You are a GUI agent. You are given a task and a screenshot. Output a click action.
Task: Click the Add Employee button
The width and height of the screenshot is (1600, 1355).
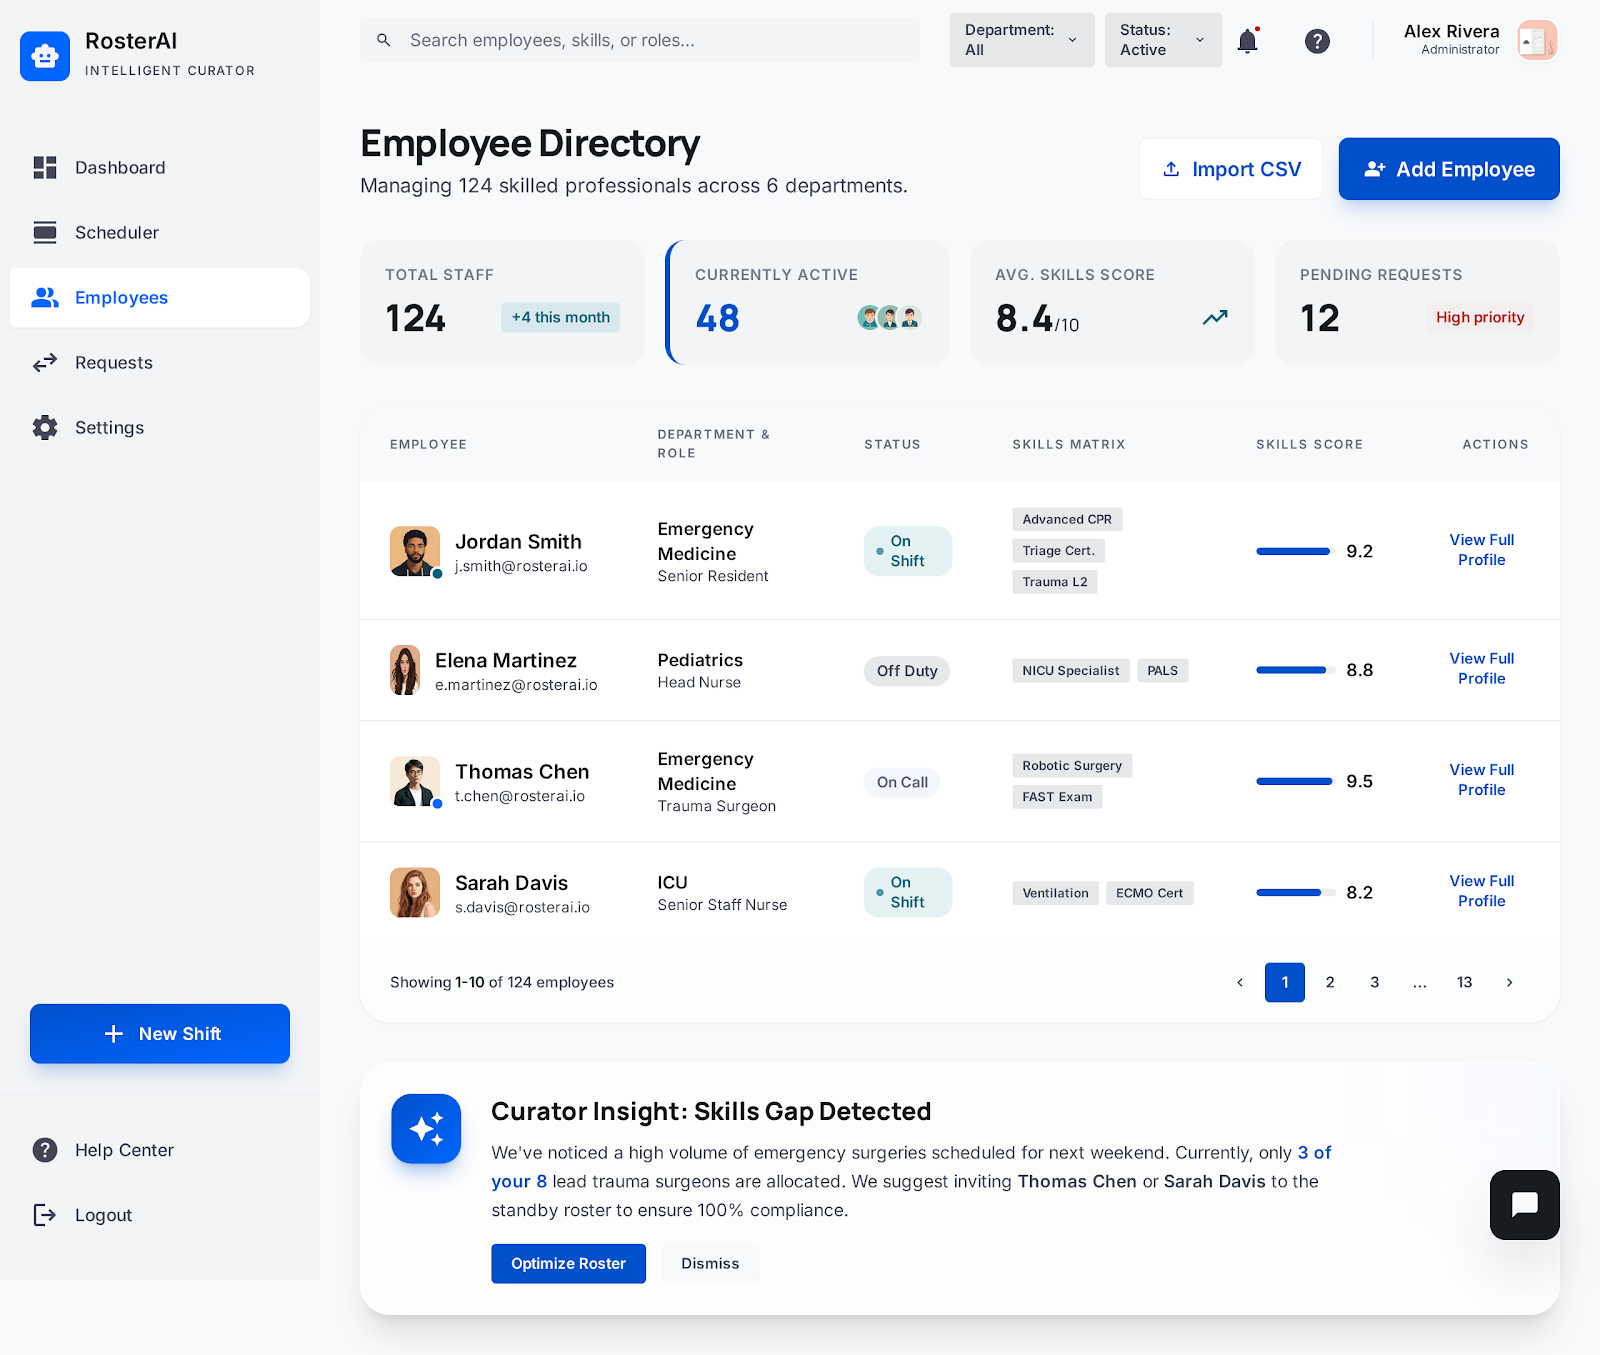(x=1448, y=168)
